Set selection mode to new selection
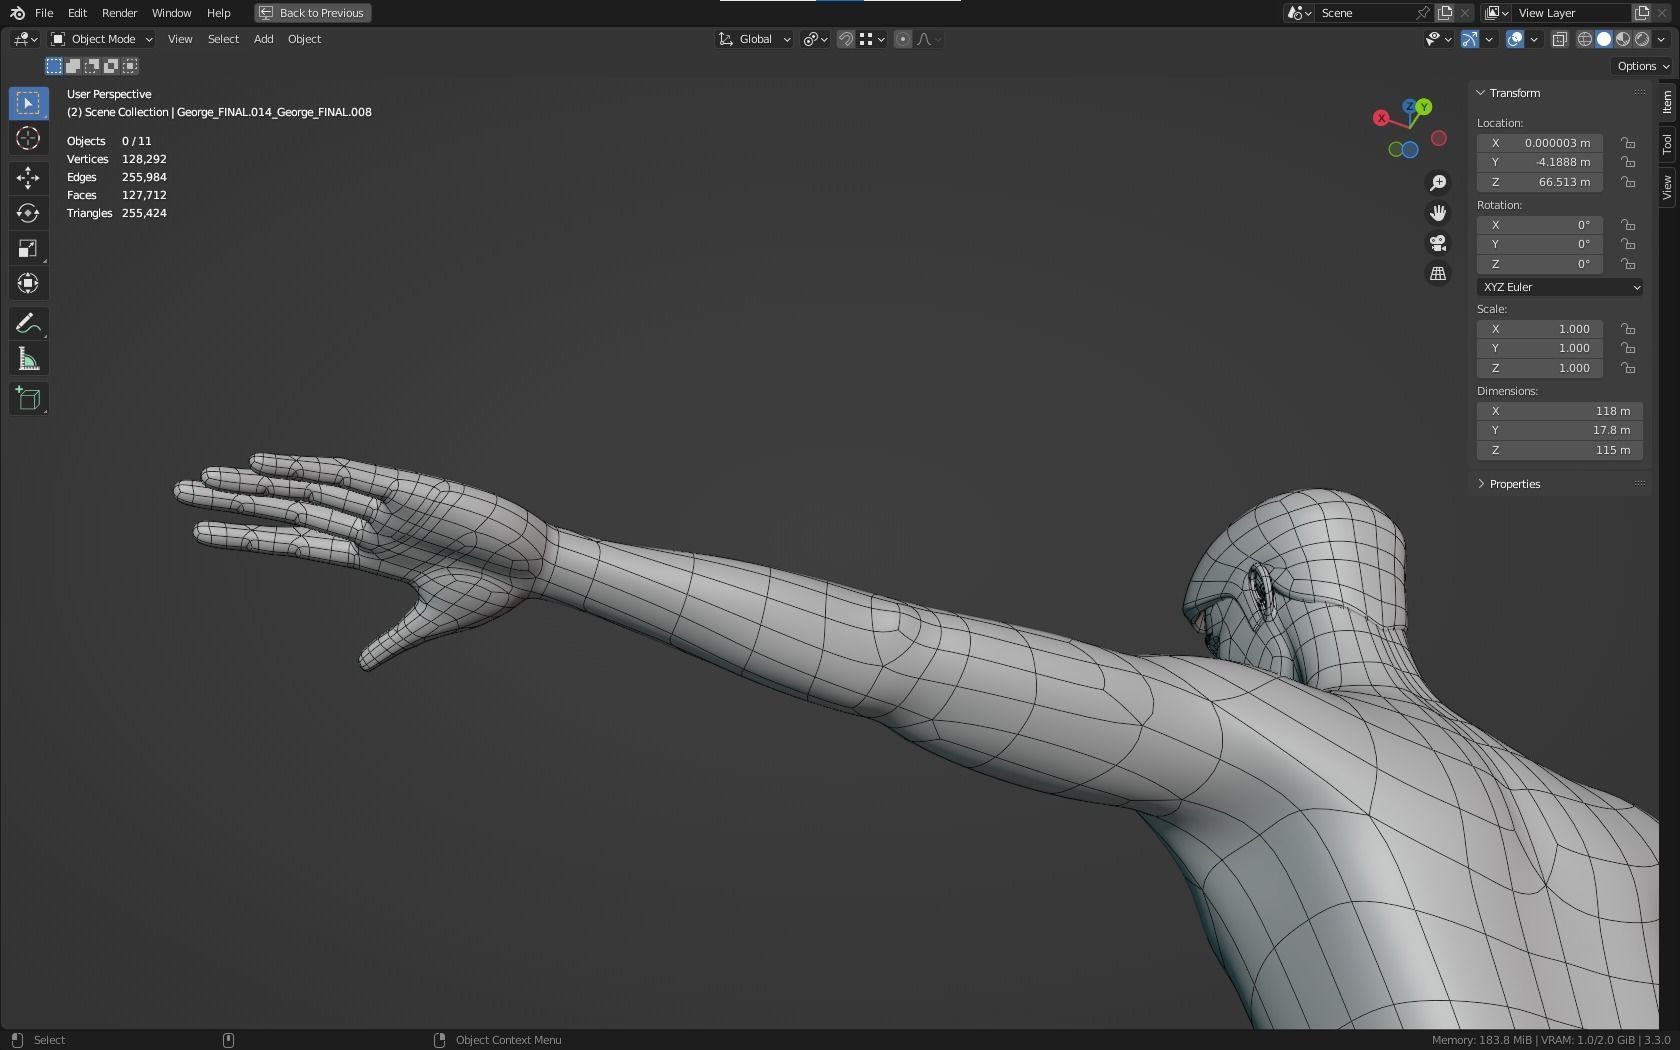Viewport: 1680px width, 1050px height. pyautogui.click(x=54, y=66)
